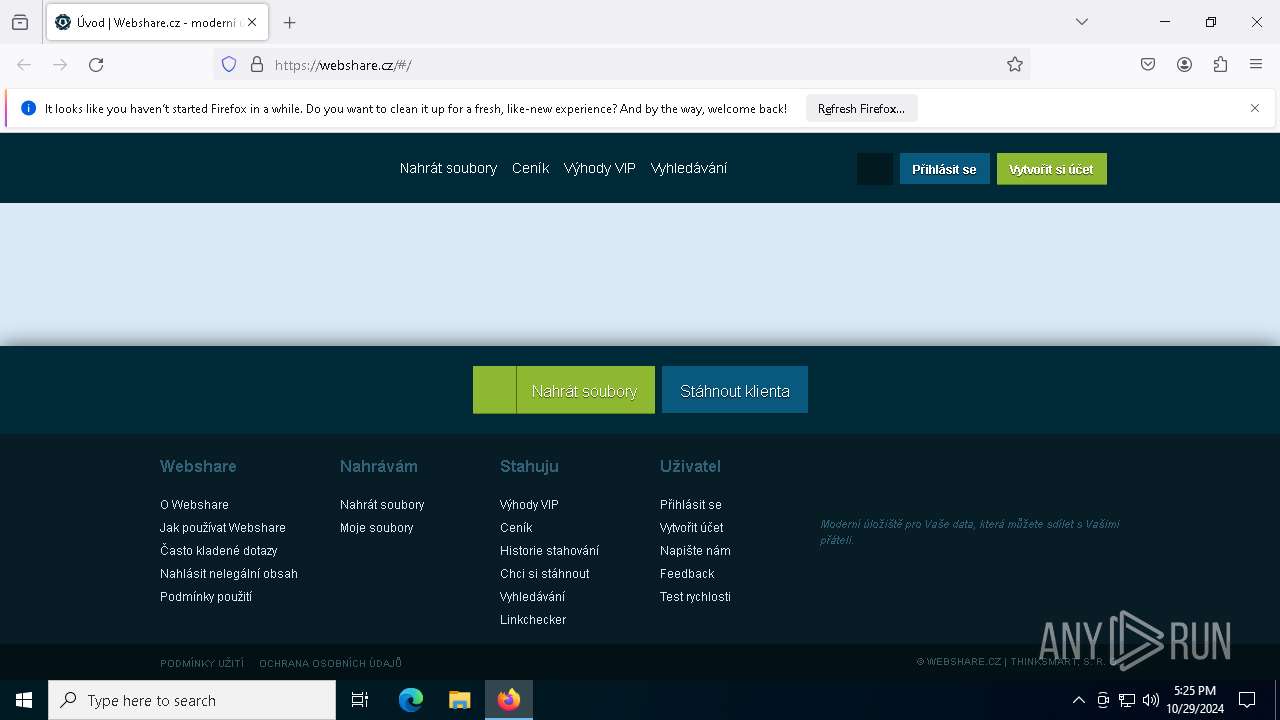Click the dark language selector box
1280x720 pixels.
pos(875,169)
